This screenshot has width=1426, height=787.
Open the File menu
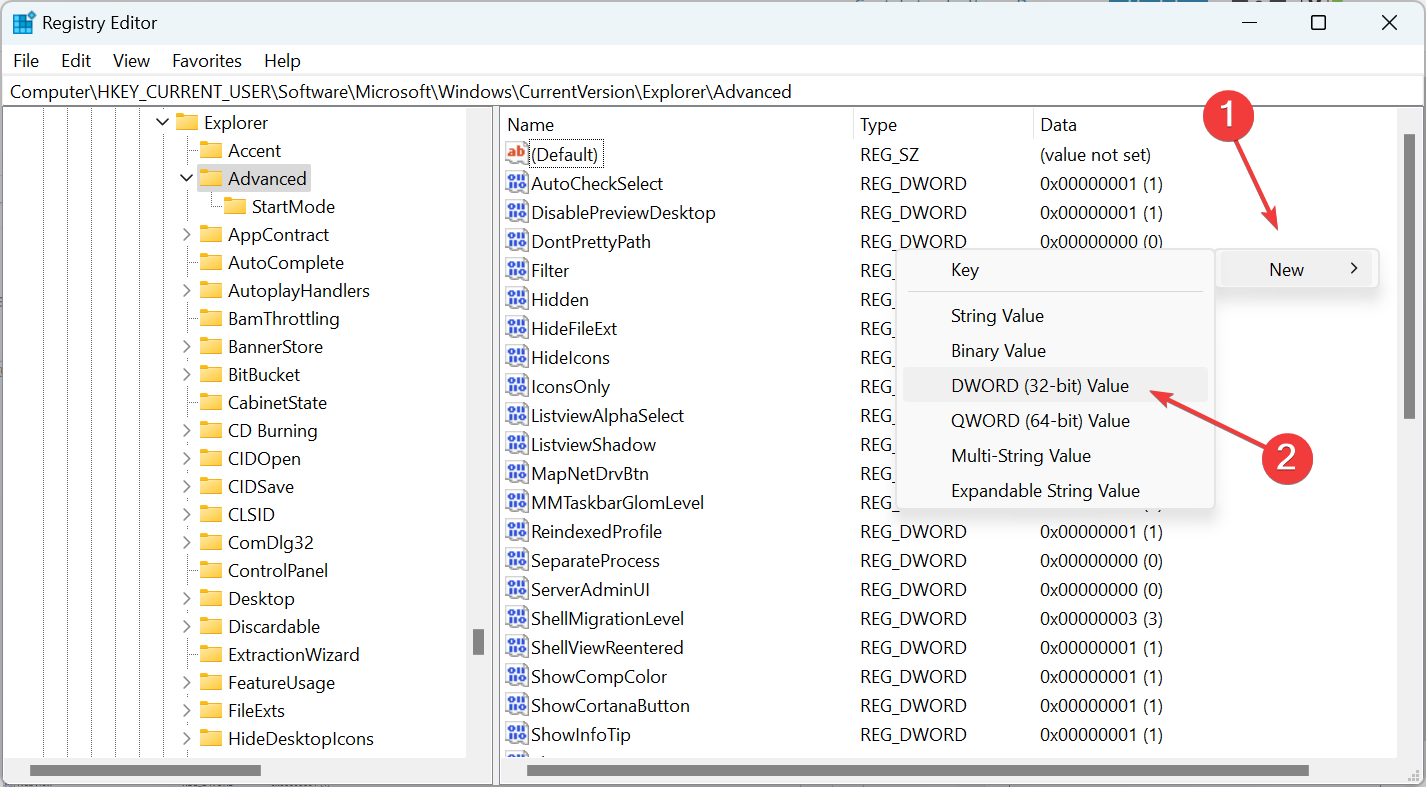tap(26, 61)
